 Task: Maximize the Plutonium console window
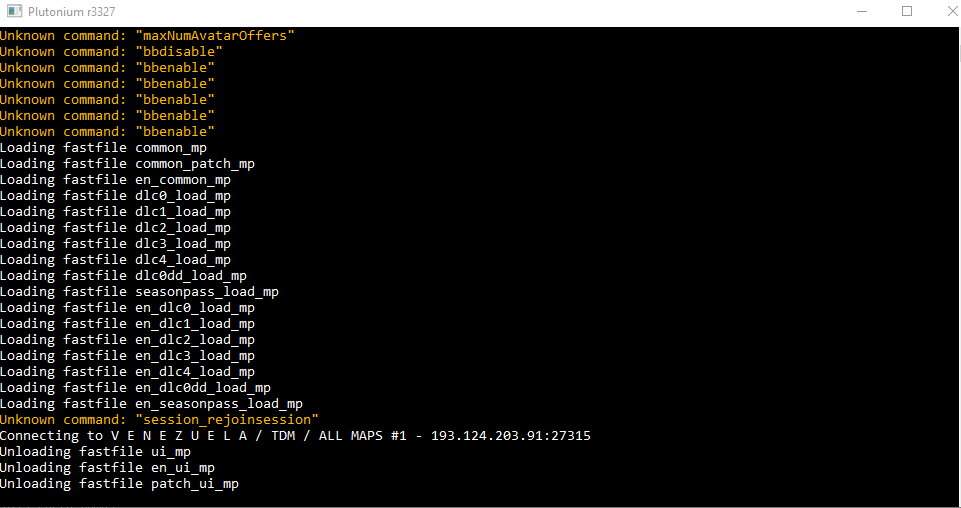907,11
